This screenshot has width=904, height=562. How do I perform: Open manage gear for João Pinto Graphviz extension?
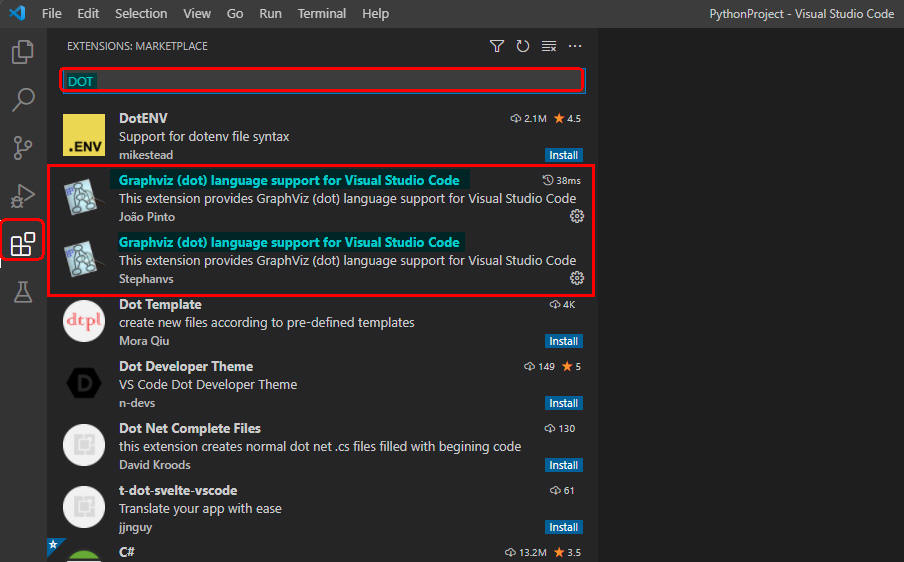(577, 216)
